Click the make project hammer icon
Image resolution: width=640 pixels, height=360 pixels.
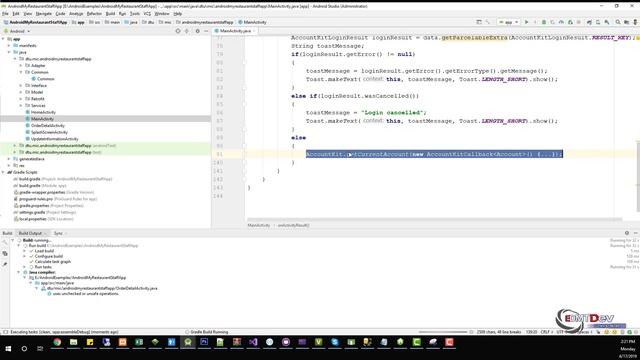coord(487,22)
